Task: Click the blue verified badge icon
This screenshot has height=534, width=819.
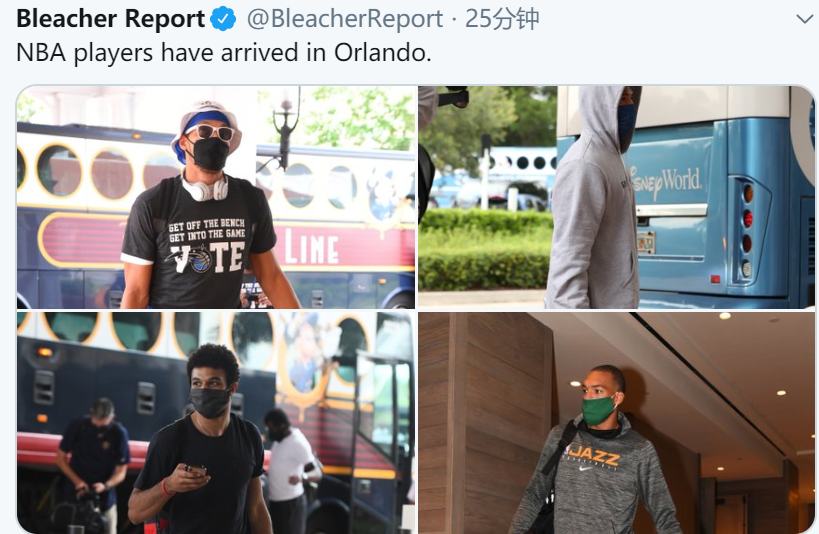Action: coord(223,19)
